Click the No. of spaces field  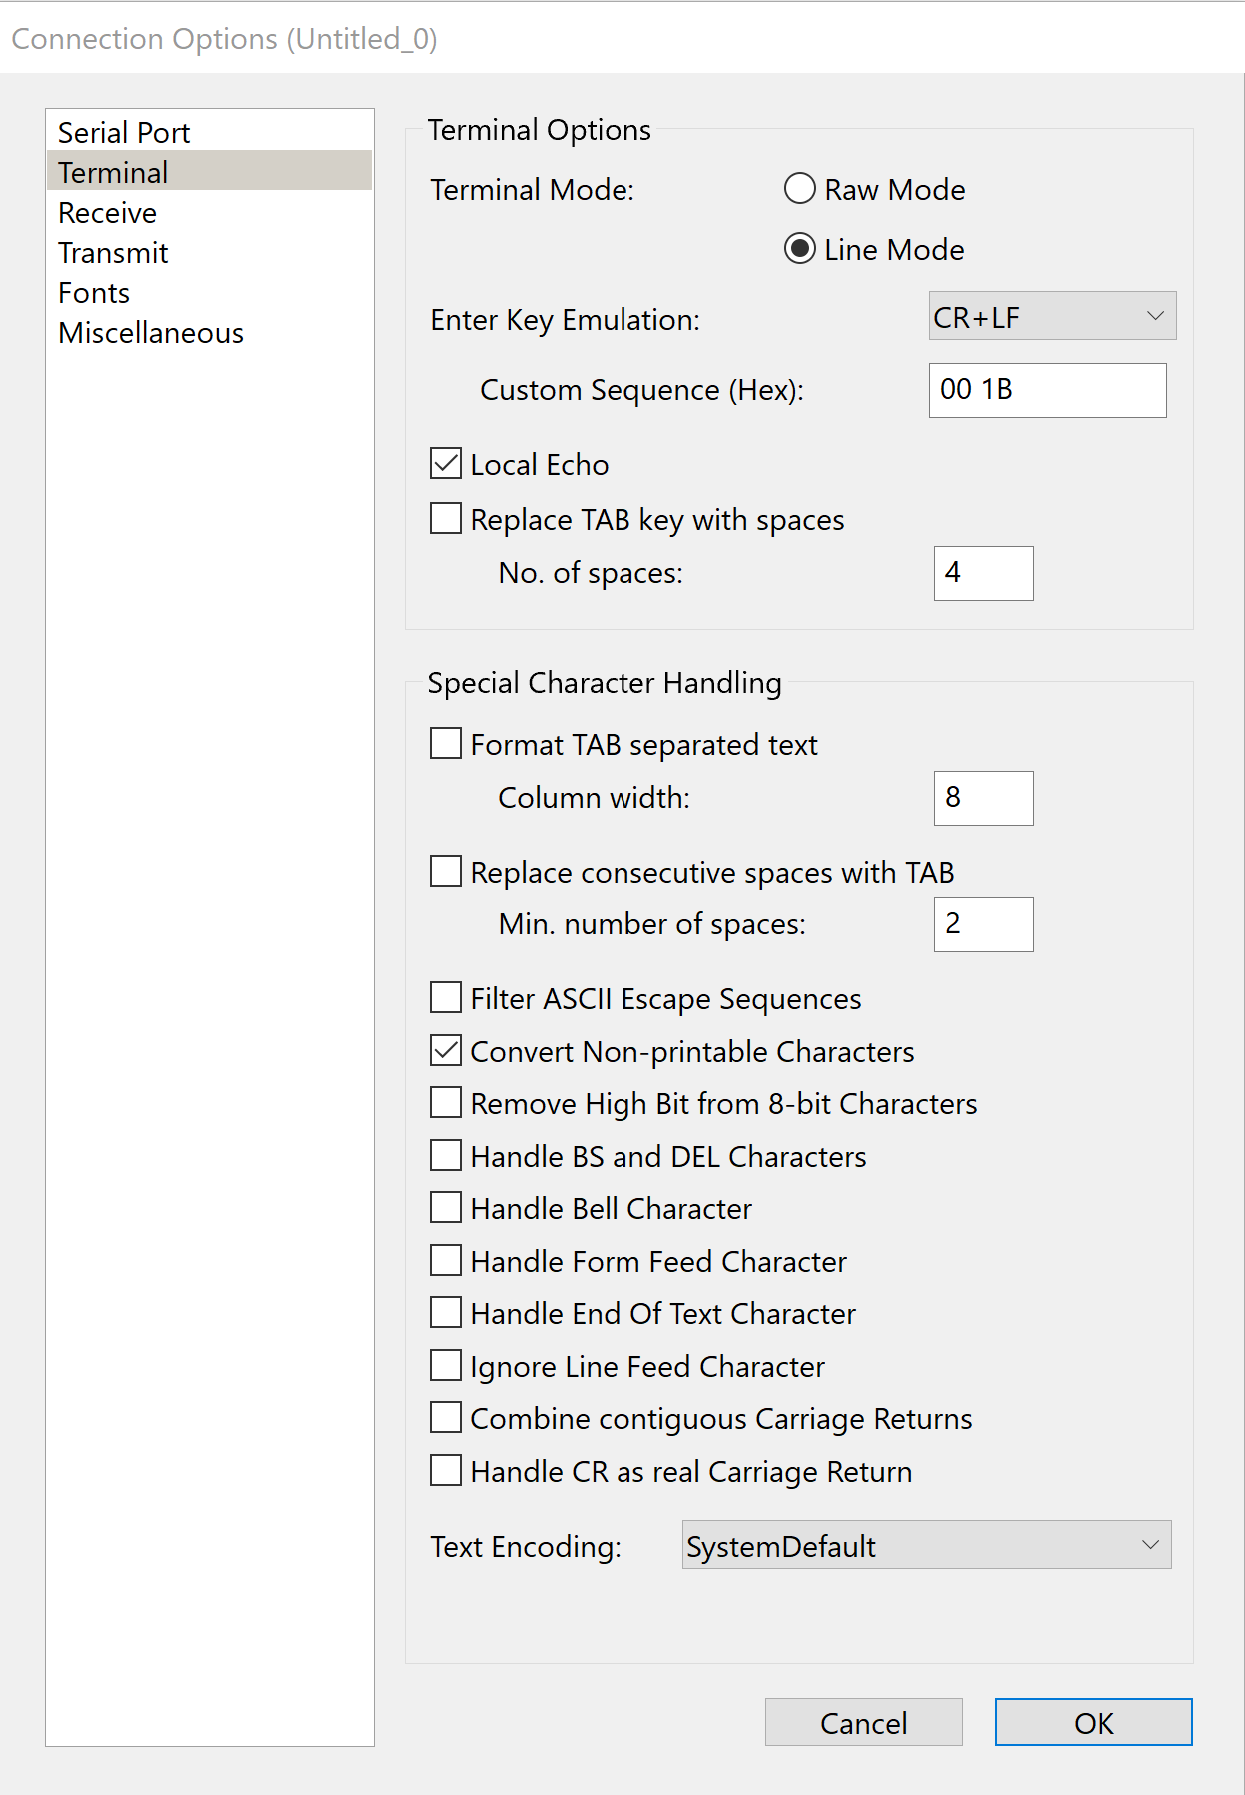[983, 573]
